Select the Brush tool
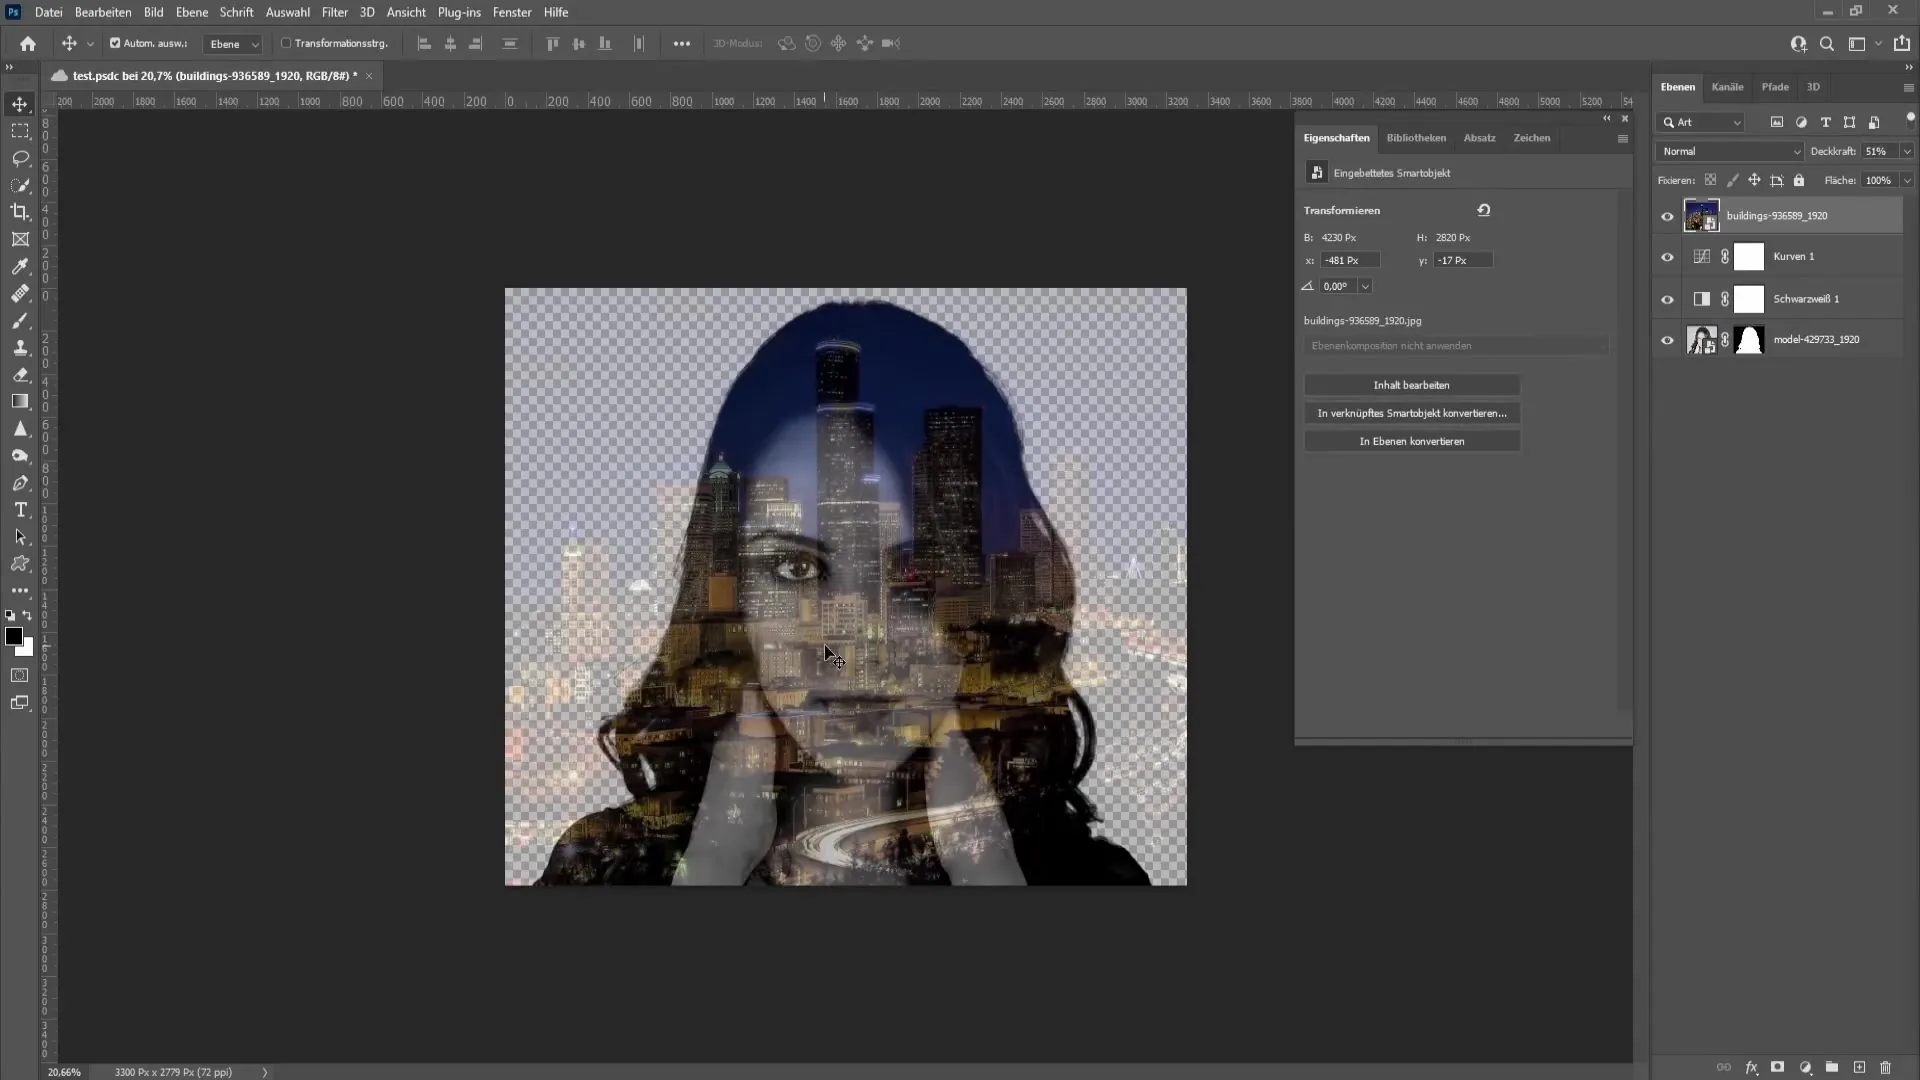Viewport: 1920px width, 1080px height. [x=20, y=320]
